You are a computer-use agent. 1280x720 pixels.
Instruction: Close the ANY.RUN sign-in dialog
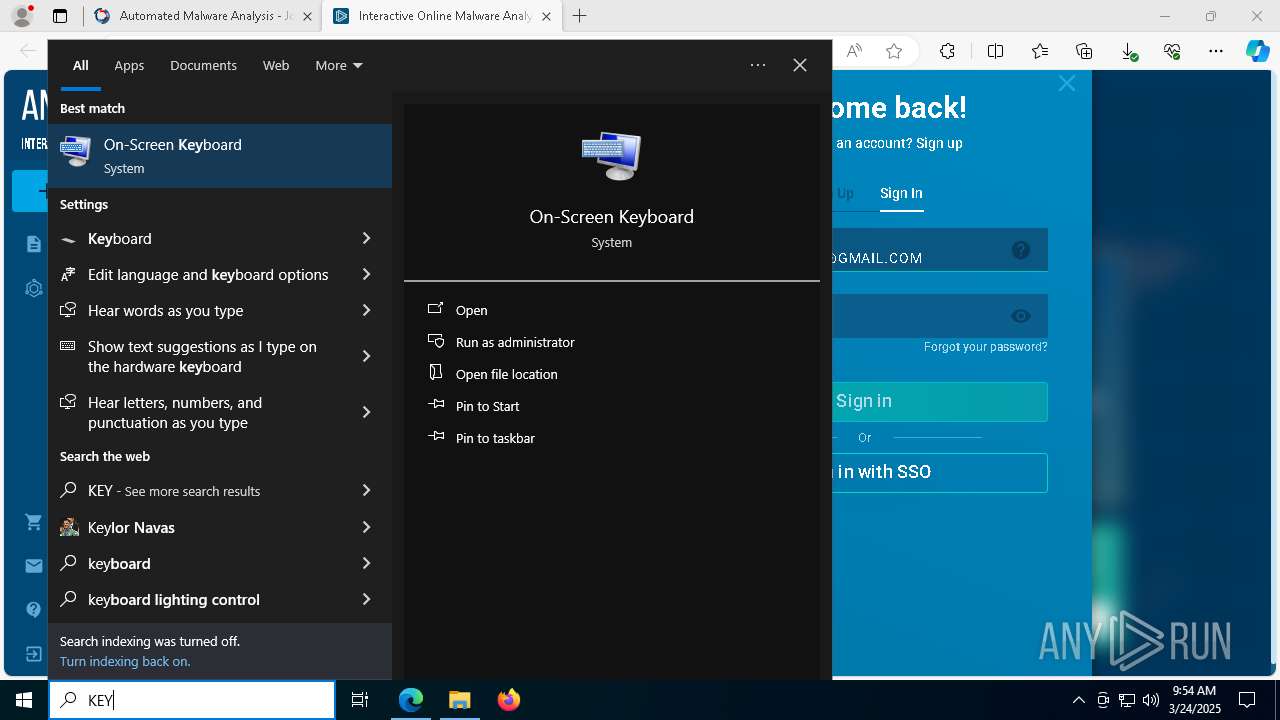pyautogui.click(x=1067, y=84)
